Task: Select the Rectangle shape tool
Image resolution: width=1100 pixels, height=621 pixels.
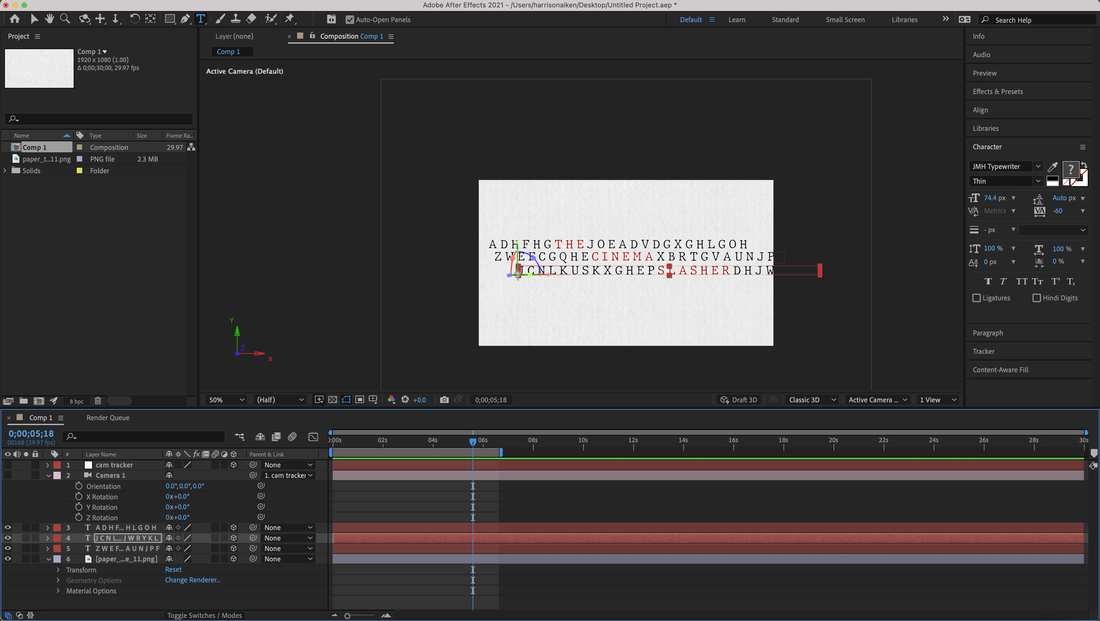Action: [170, 19]
